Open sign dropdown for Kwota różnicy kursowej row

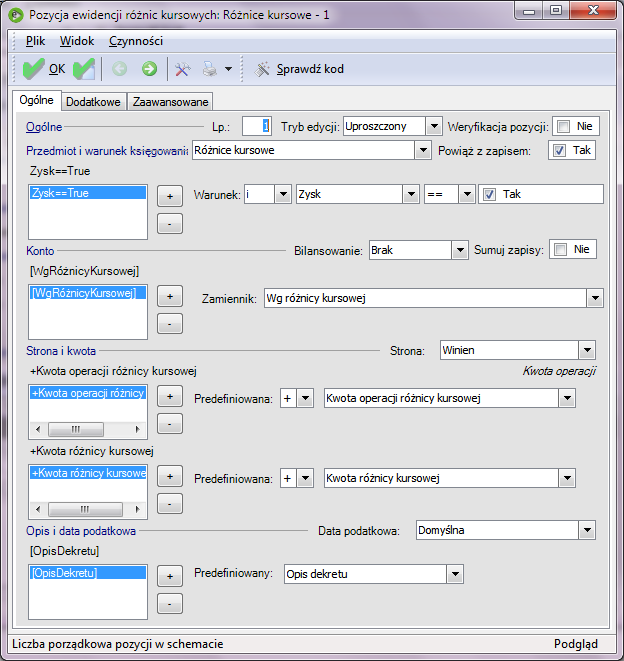[x=305, y=478]
